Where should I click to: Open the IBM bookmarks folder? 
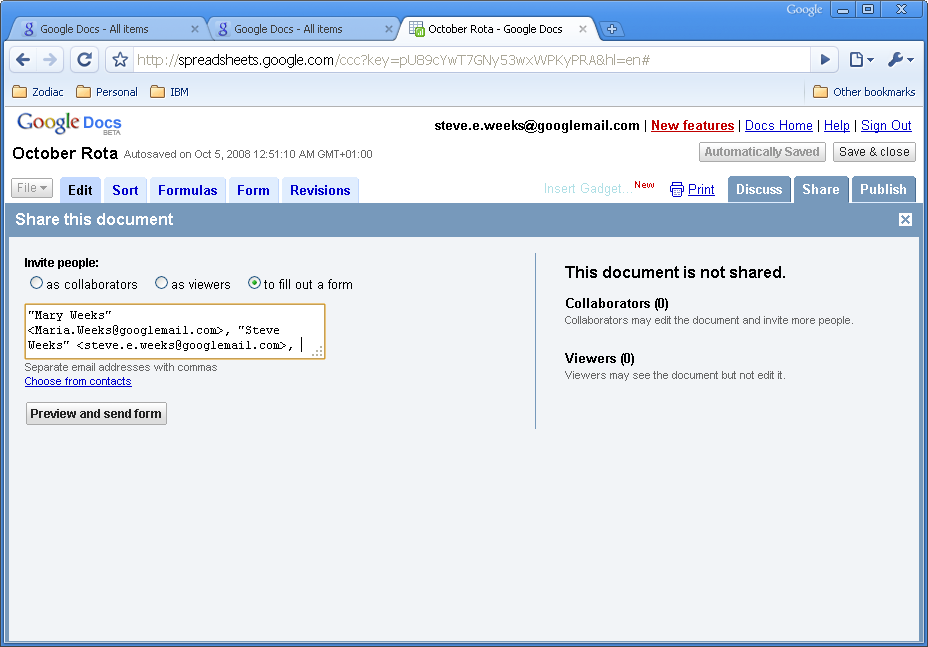point(169,92)
